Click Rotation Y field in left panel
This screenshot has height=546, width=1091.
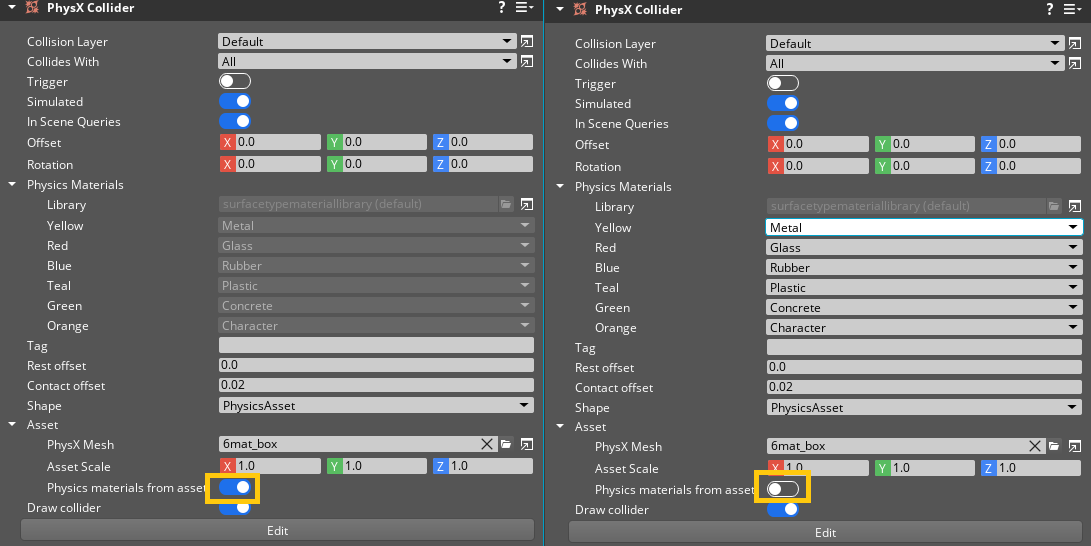click(377, 164)
